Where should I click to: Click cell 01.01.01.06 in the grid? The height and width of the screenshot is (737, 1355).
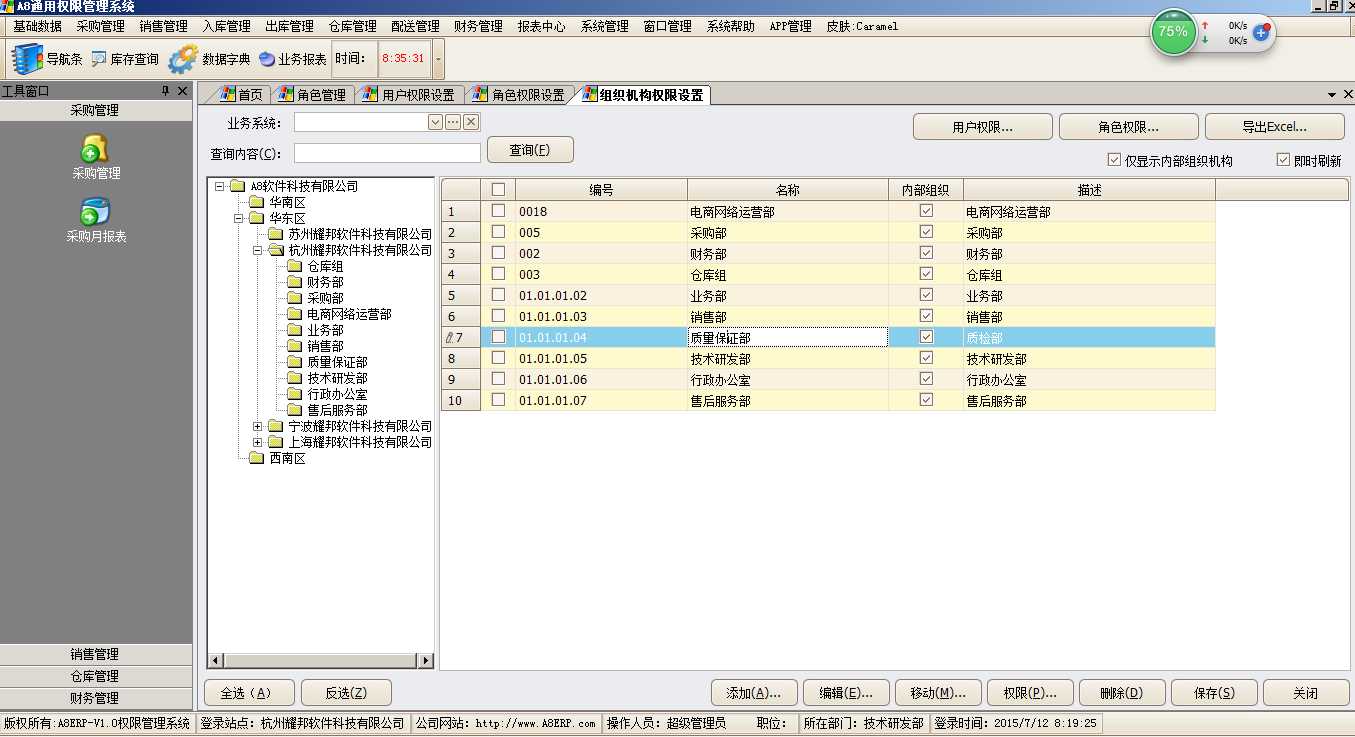click(x=601, y=380)
